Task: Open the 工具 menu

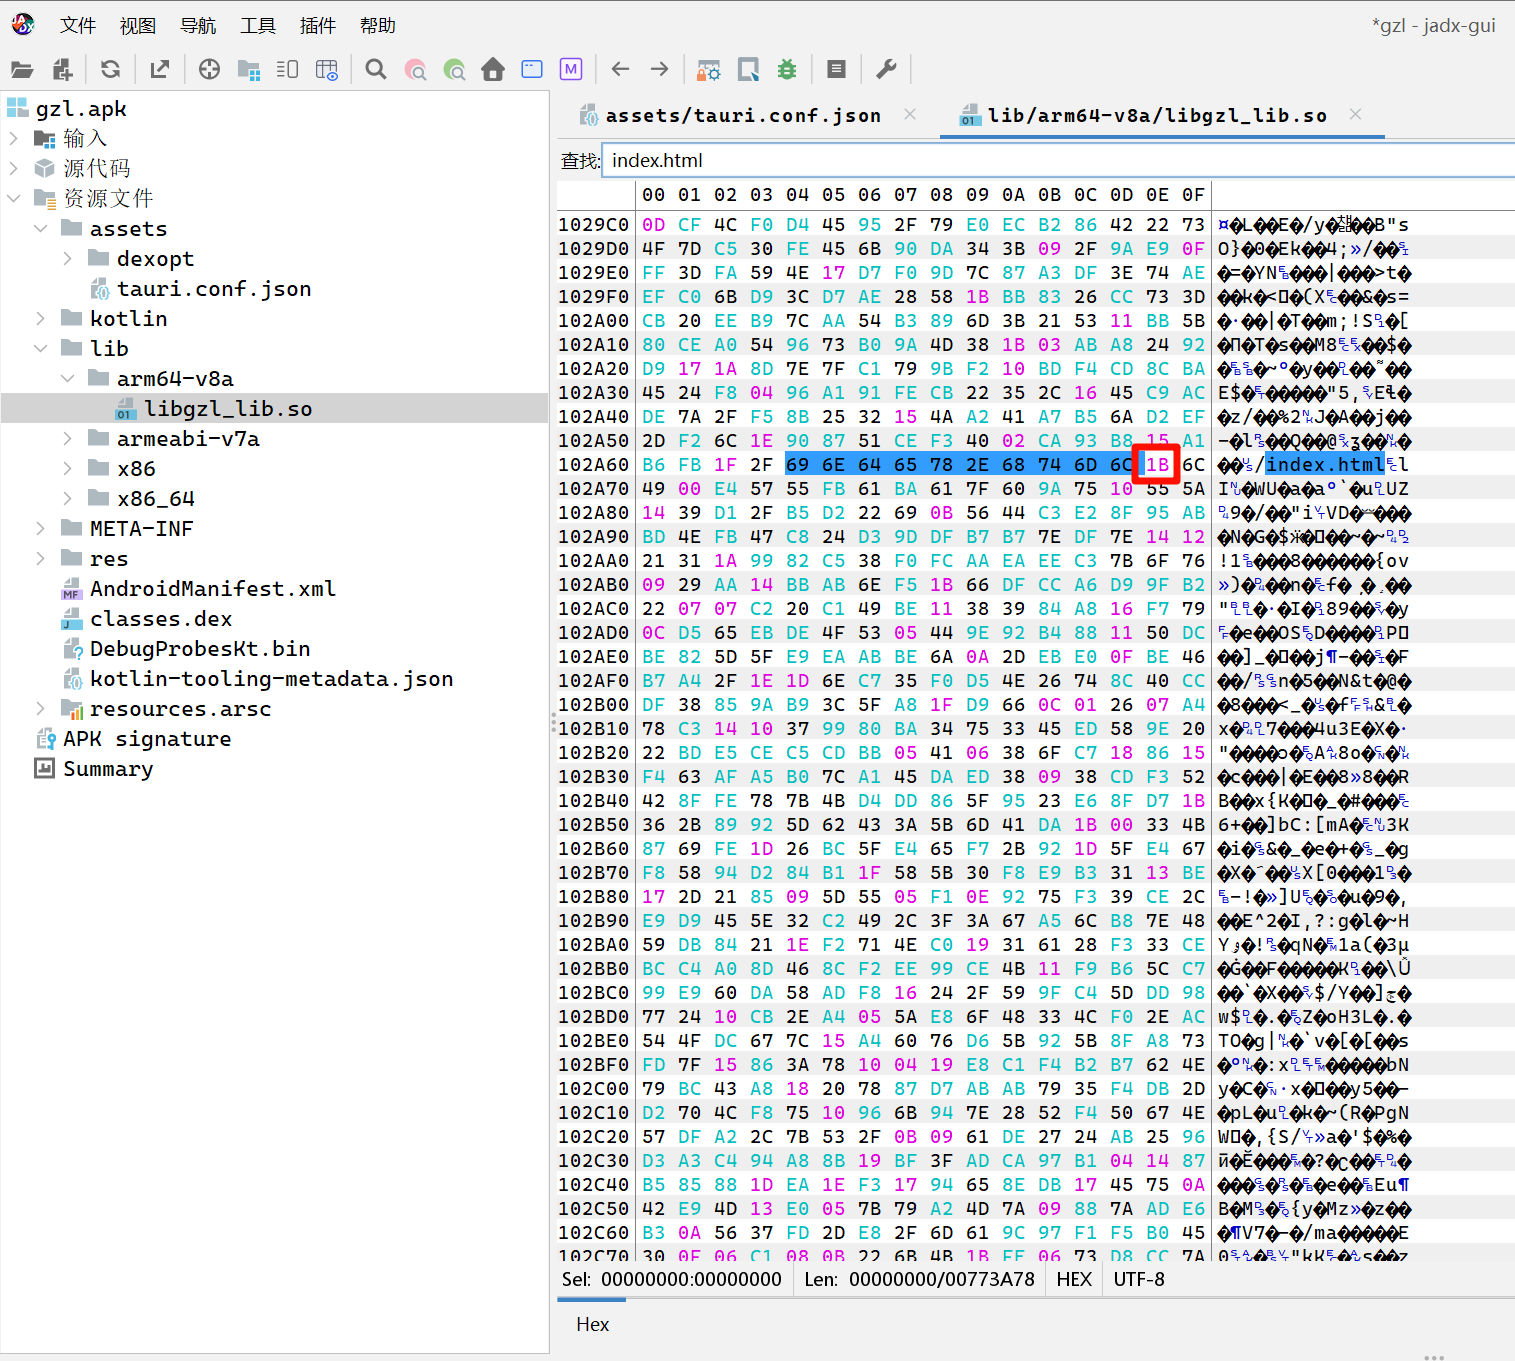Action: click(x=257, y=26)
